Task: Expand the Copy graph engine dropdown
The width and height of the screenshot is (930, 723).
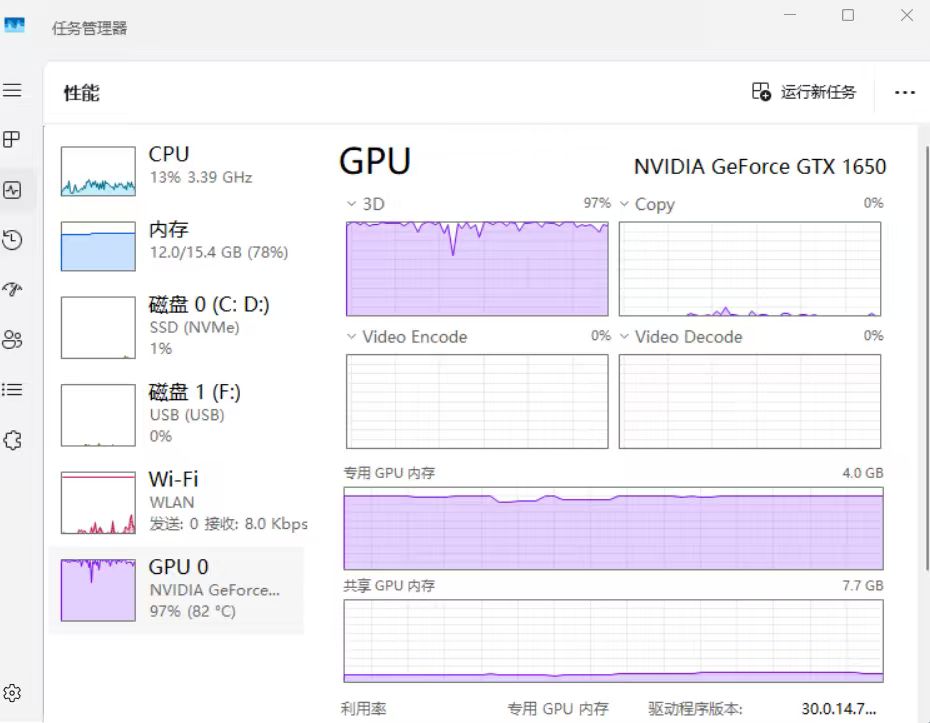Action: coord(624,204)
